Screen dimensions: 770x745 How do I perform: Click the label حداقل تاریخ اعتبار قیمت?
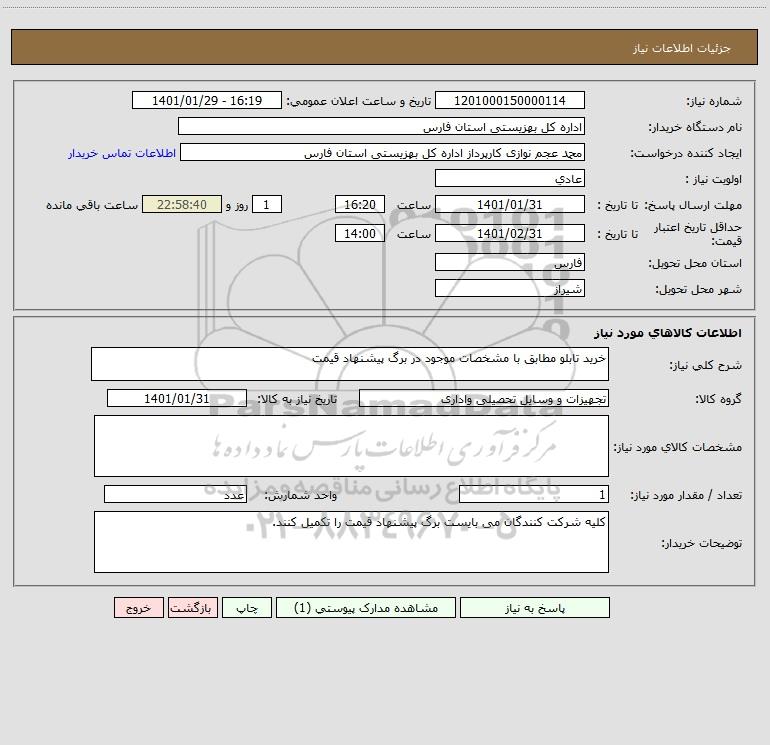pyautogui.click(x=698, y=234)
